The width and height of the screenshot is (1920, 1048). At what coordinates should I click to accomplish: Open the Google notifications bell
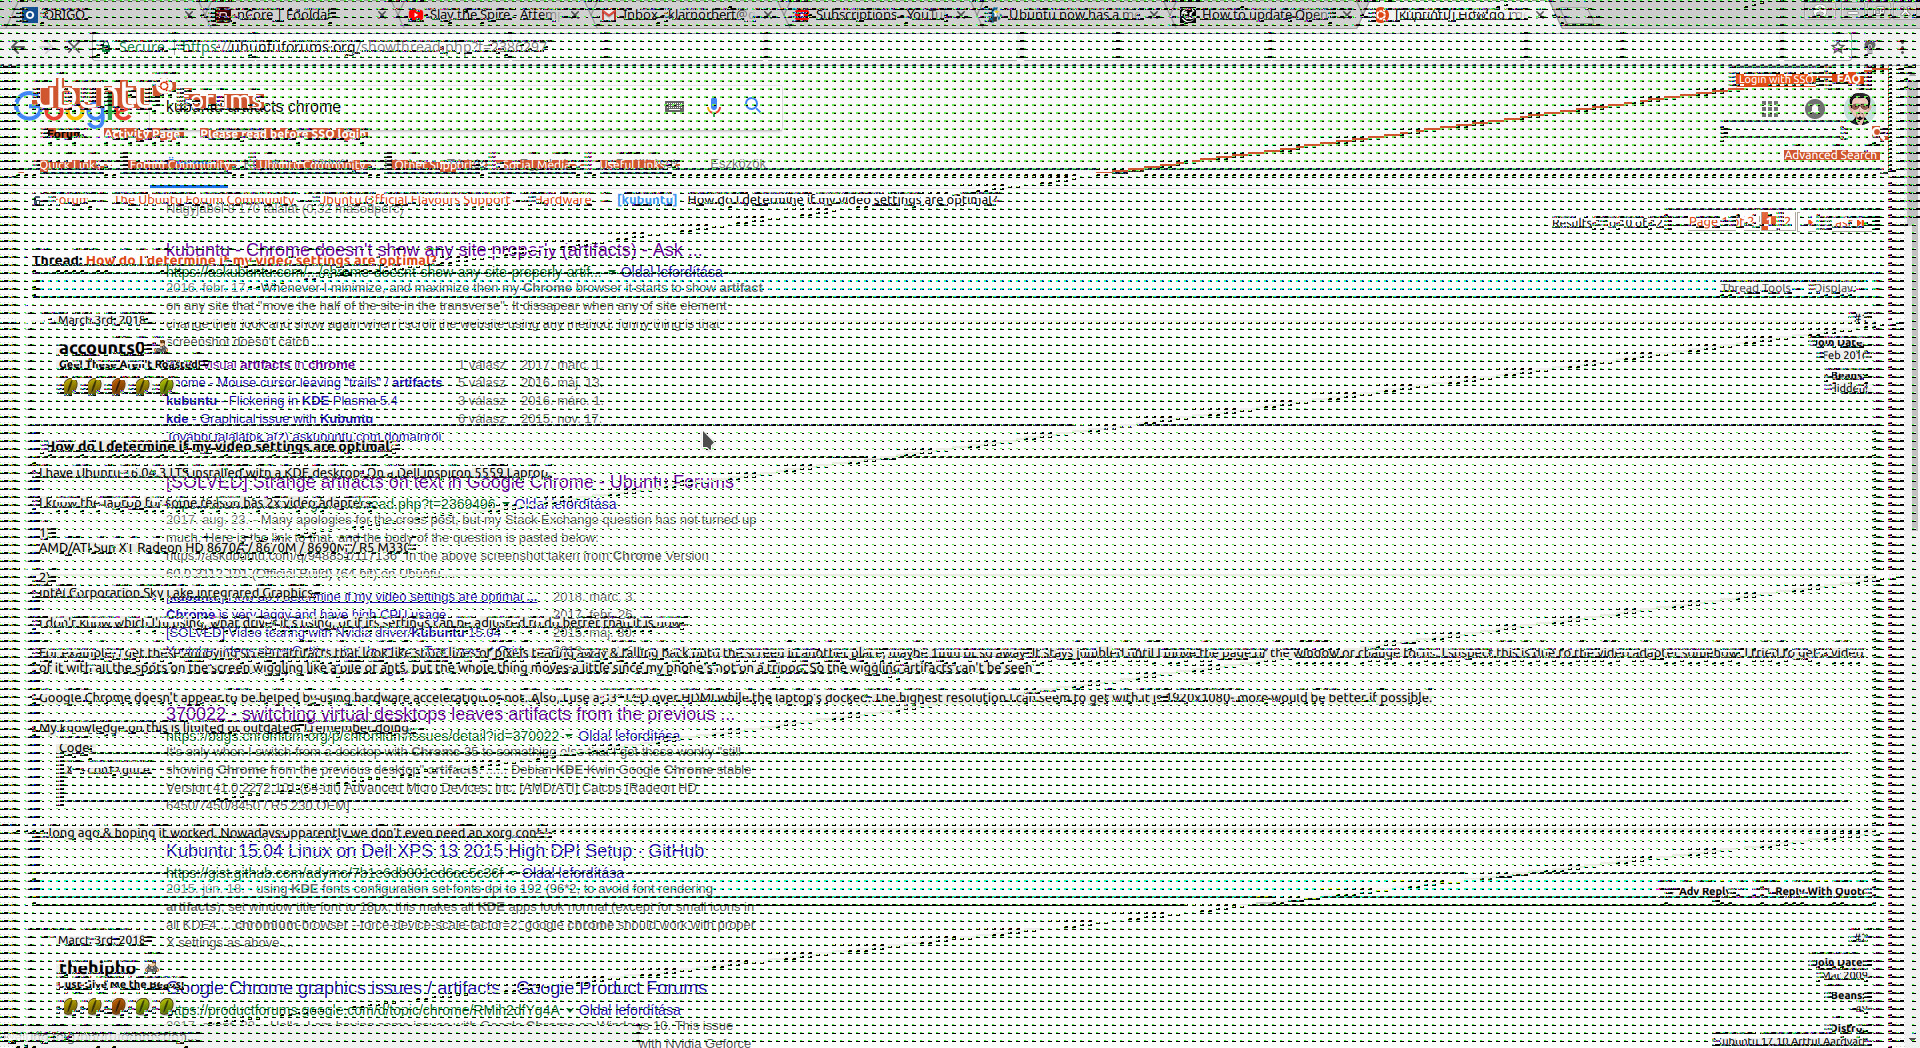pyautogui.click(x=1815, y=109)
